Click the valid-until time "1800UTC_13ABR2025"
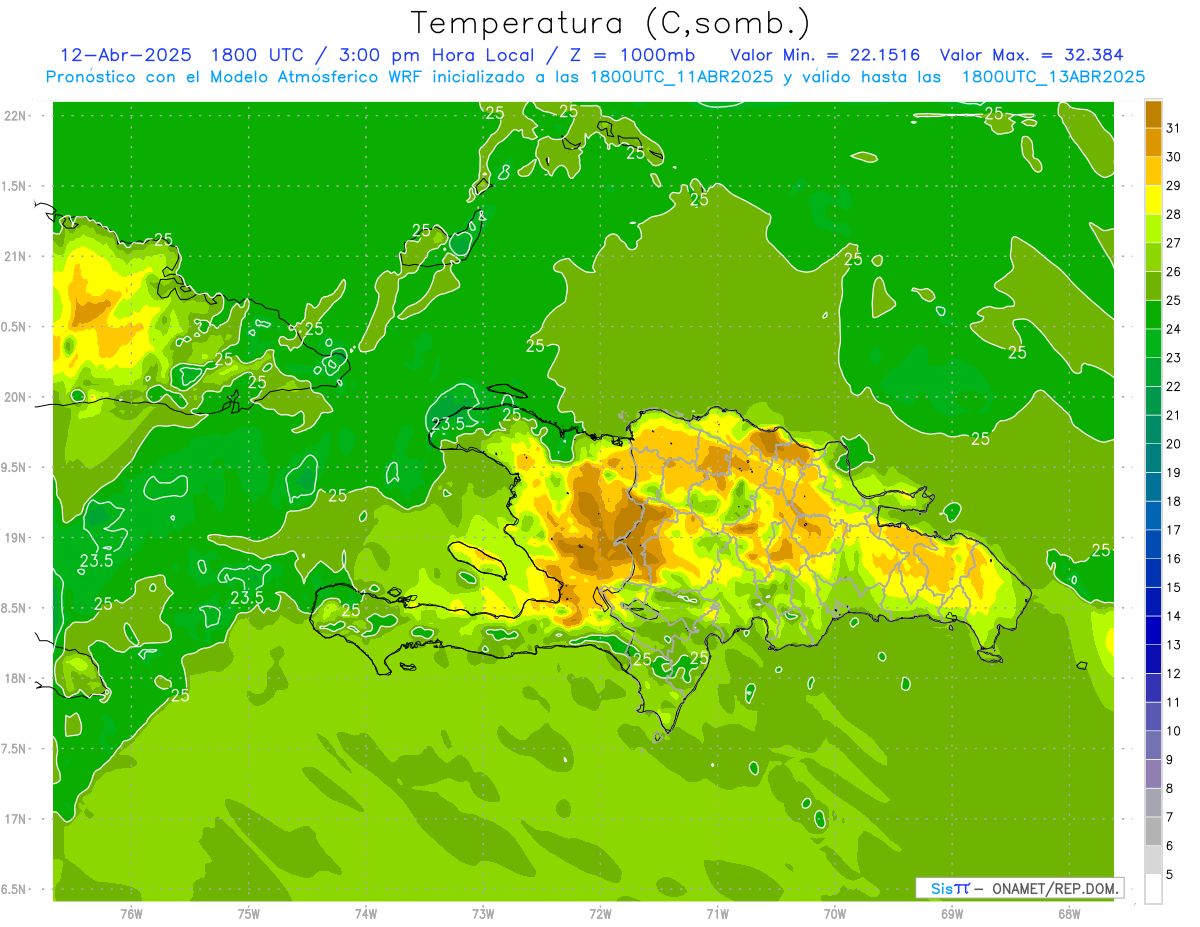This screenshot has height=927, width=1200. click(x=1053, y=77)
